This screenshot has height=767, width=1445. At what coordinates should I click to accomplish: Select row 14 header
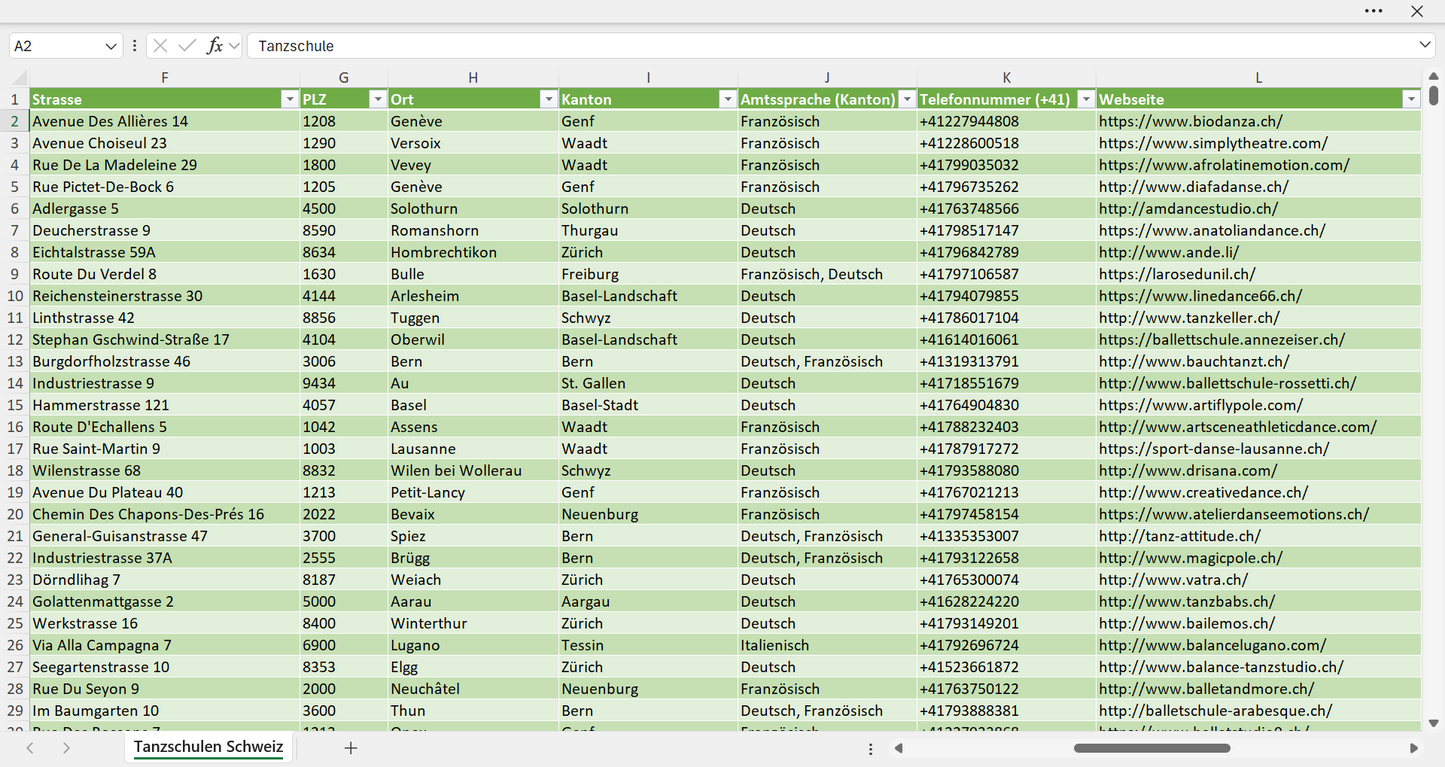(x=15, y=383)
